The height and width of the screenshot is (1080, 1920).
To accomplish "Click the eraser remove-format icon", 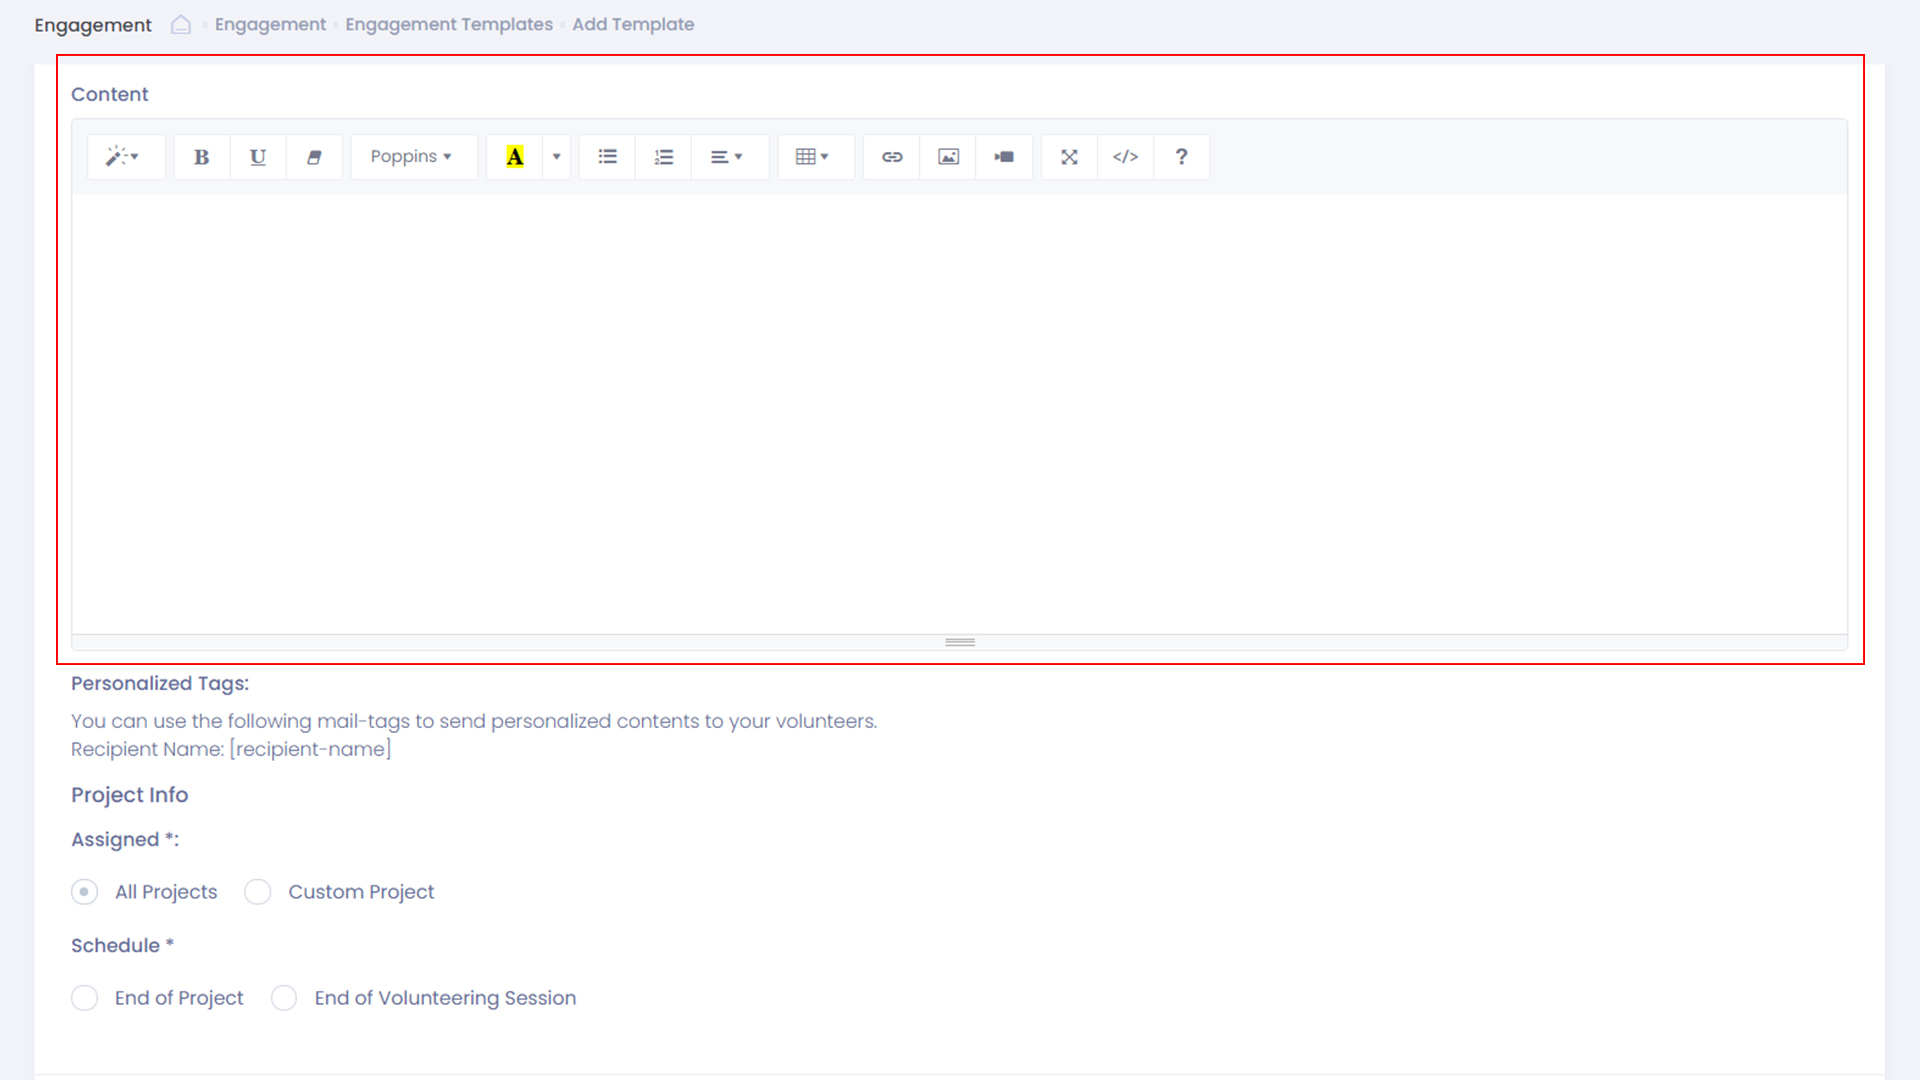I will (314, 157).
